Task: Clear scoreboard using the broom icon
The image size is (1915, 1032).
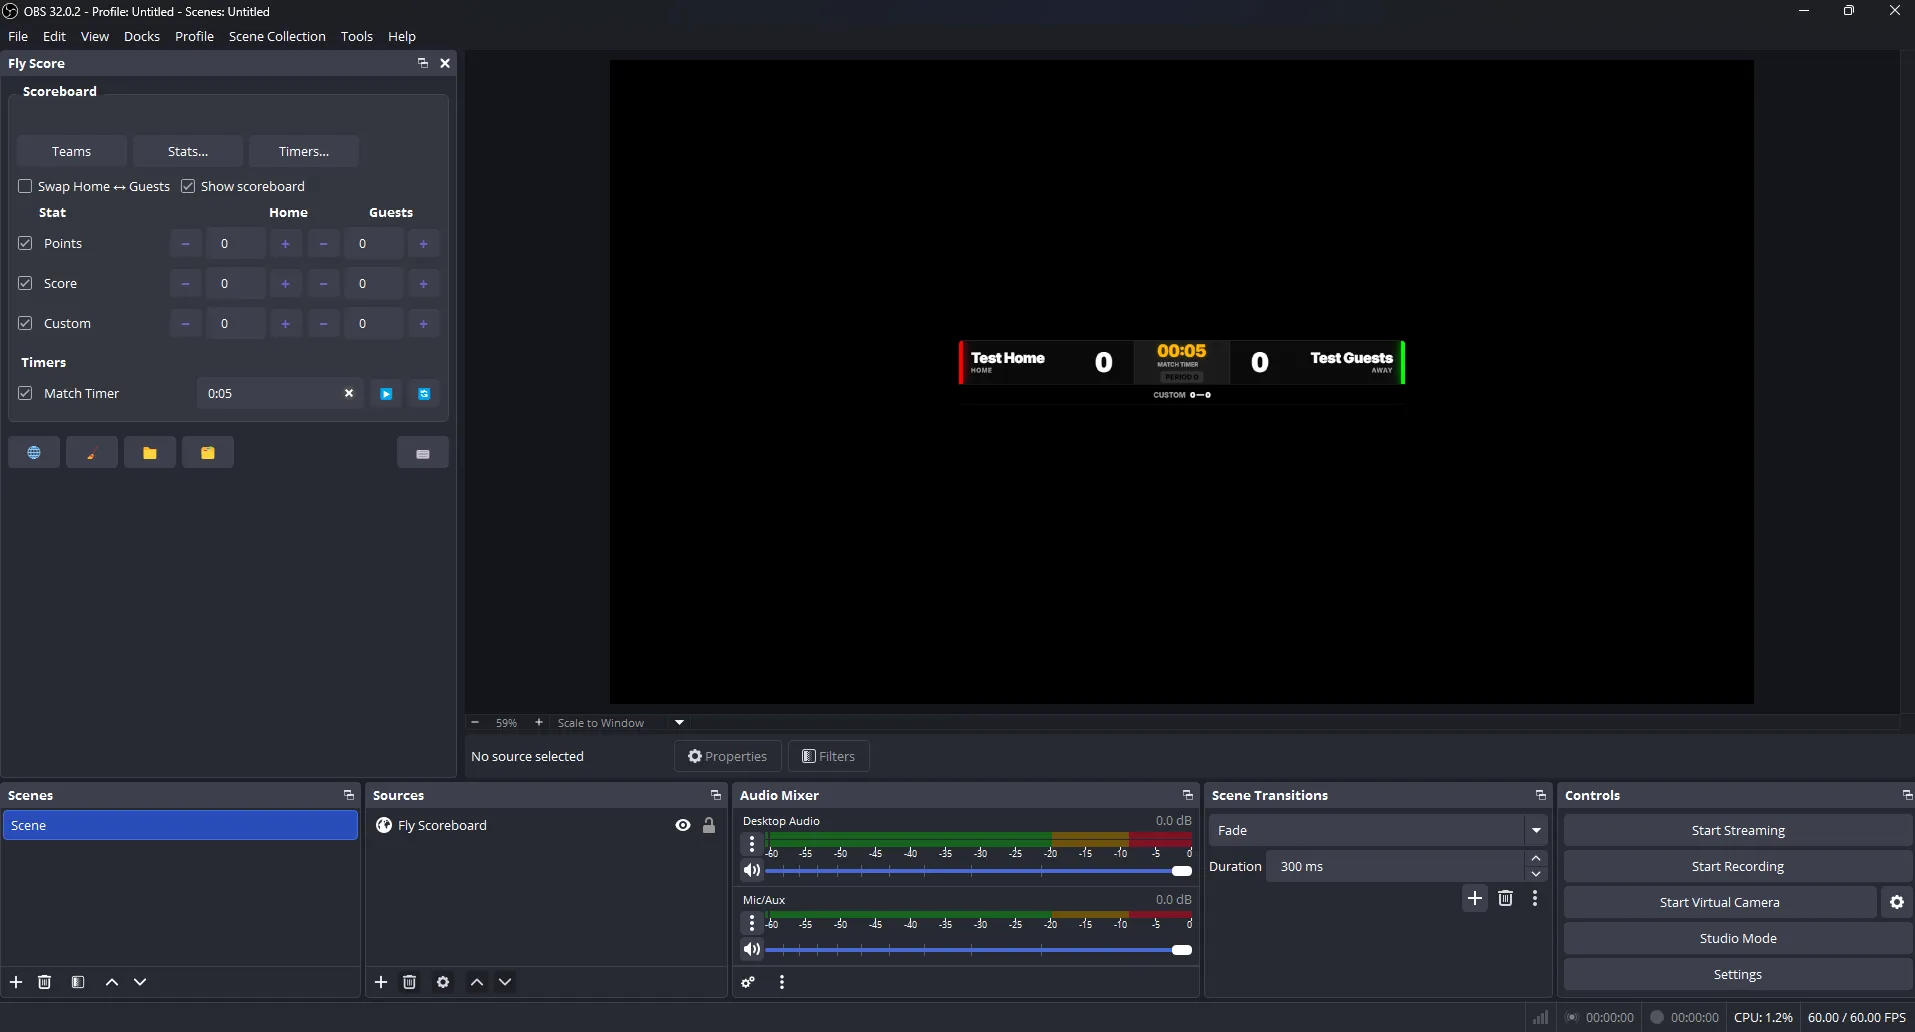Action: pos(92,452)
